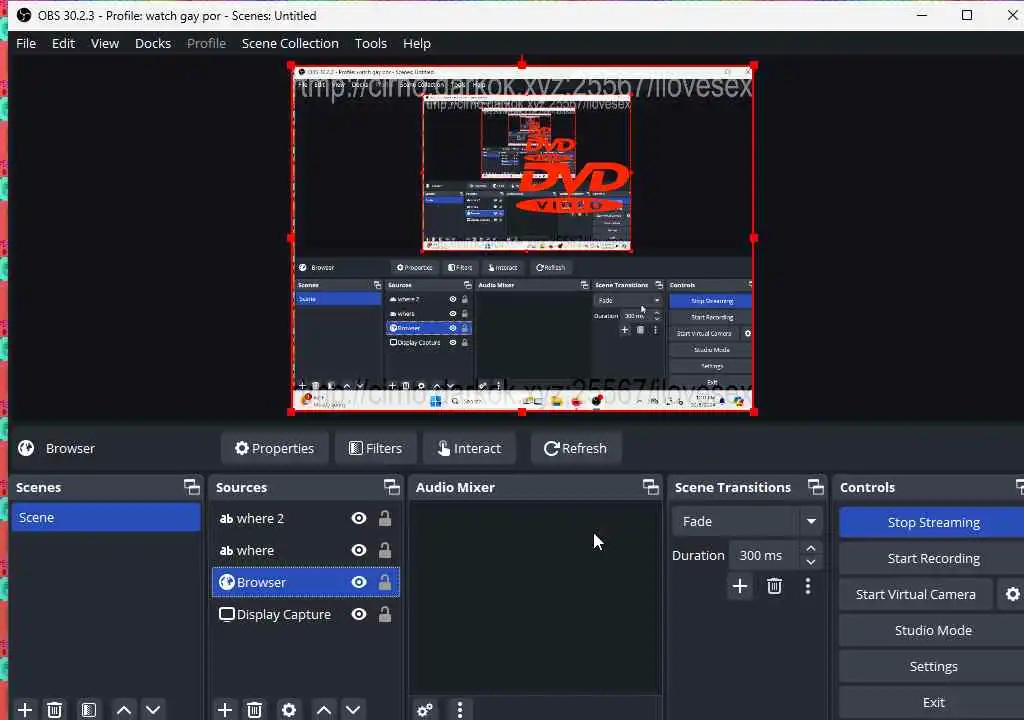Enable Studio Mode
This screenshot has width=1024, height=720.
click(x=933, y=630)
